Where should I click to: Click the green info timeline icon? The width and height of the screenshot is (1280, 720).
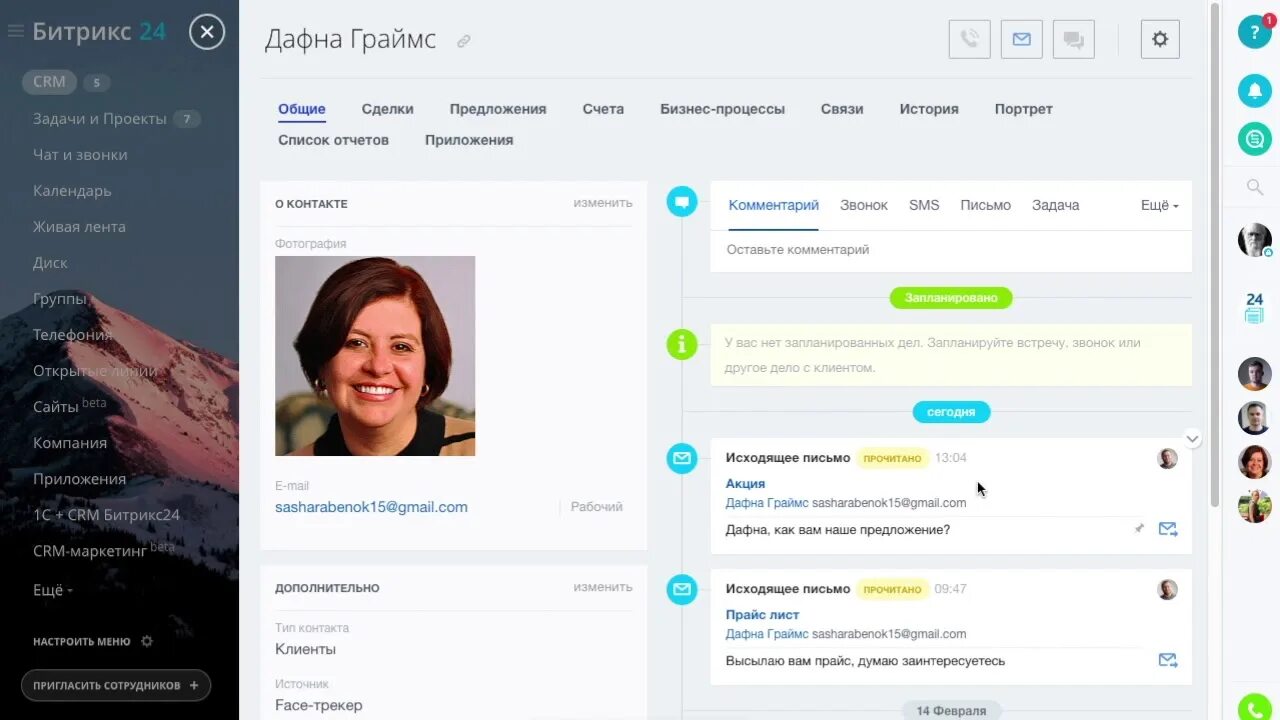(682, 345)
